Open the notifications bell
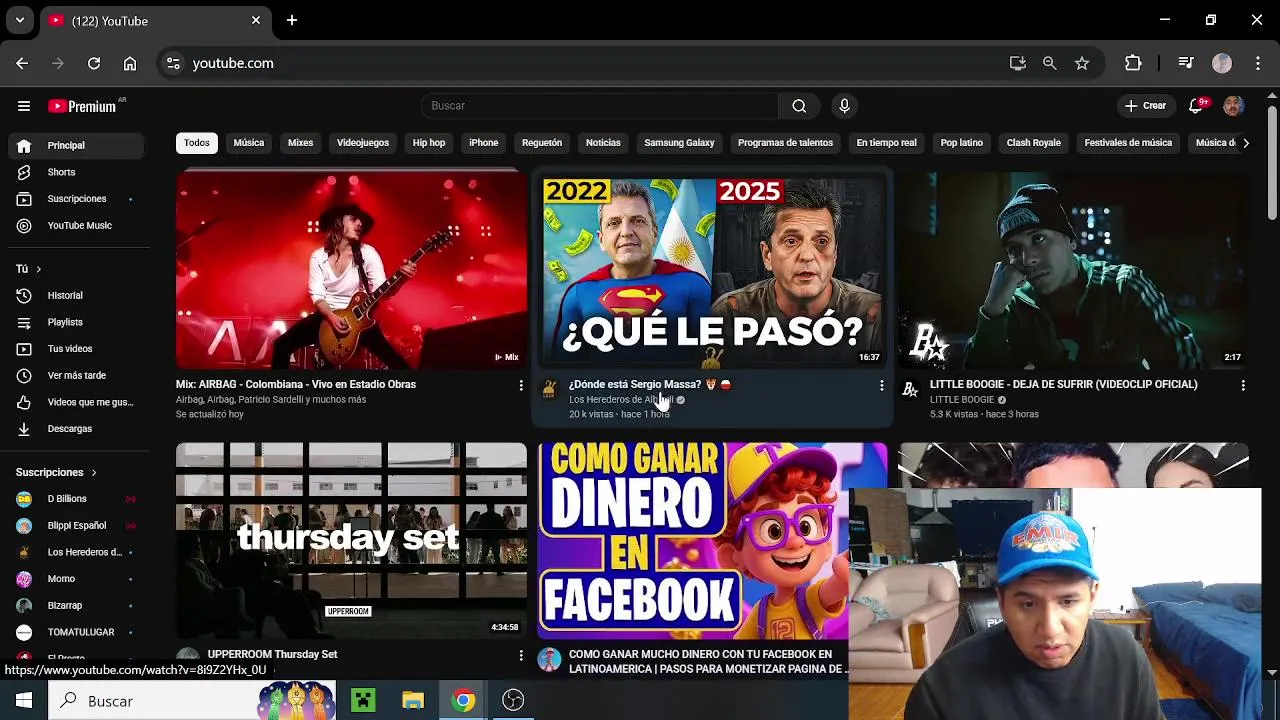 (x=1196, y=106)
